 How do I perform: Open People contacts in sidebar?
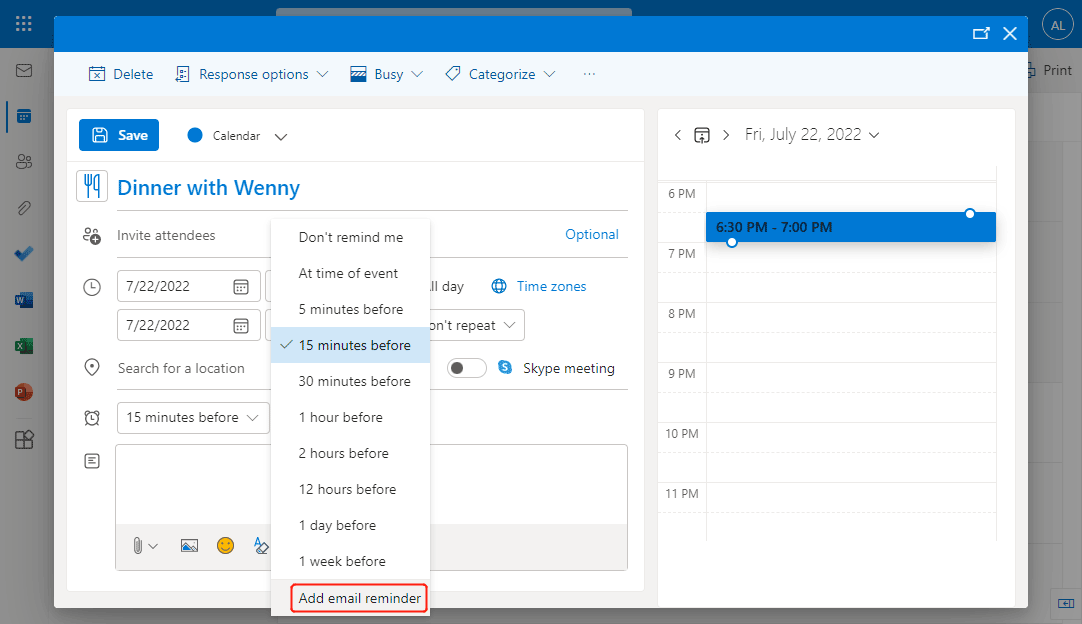tap(24, 162)
